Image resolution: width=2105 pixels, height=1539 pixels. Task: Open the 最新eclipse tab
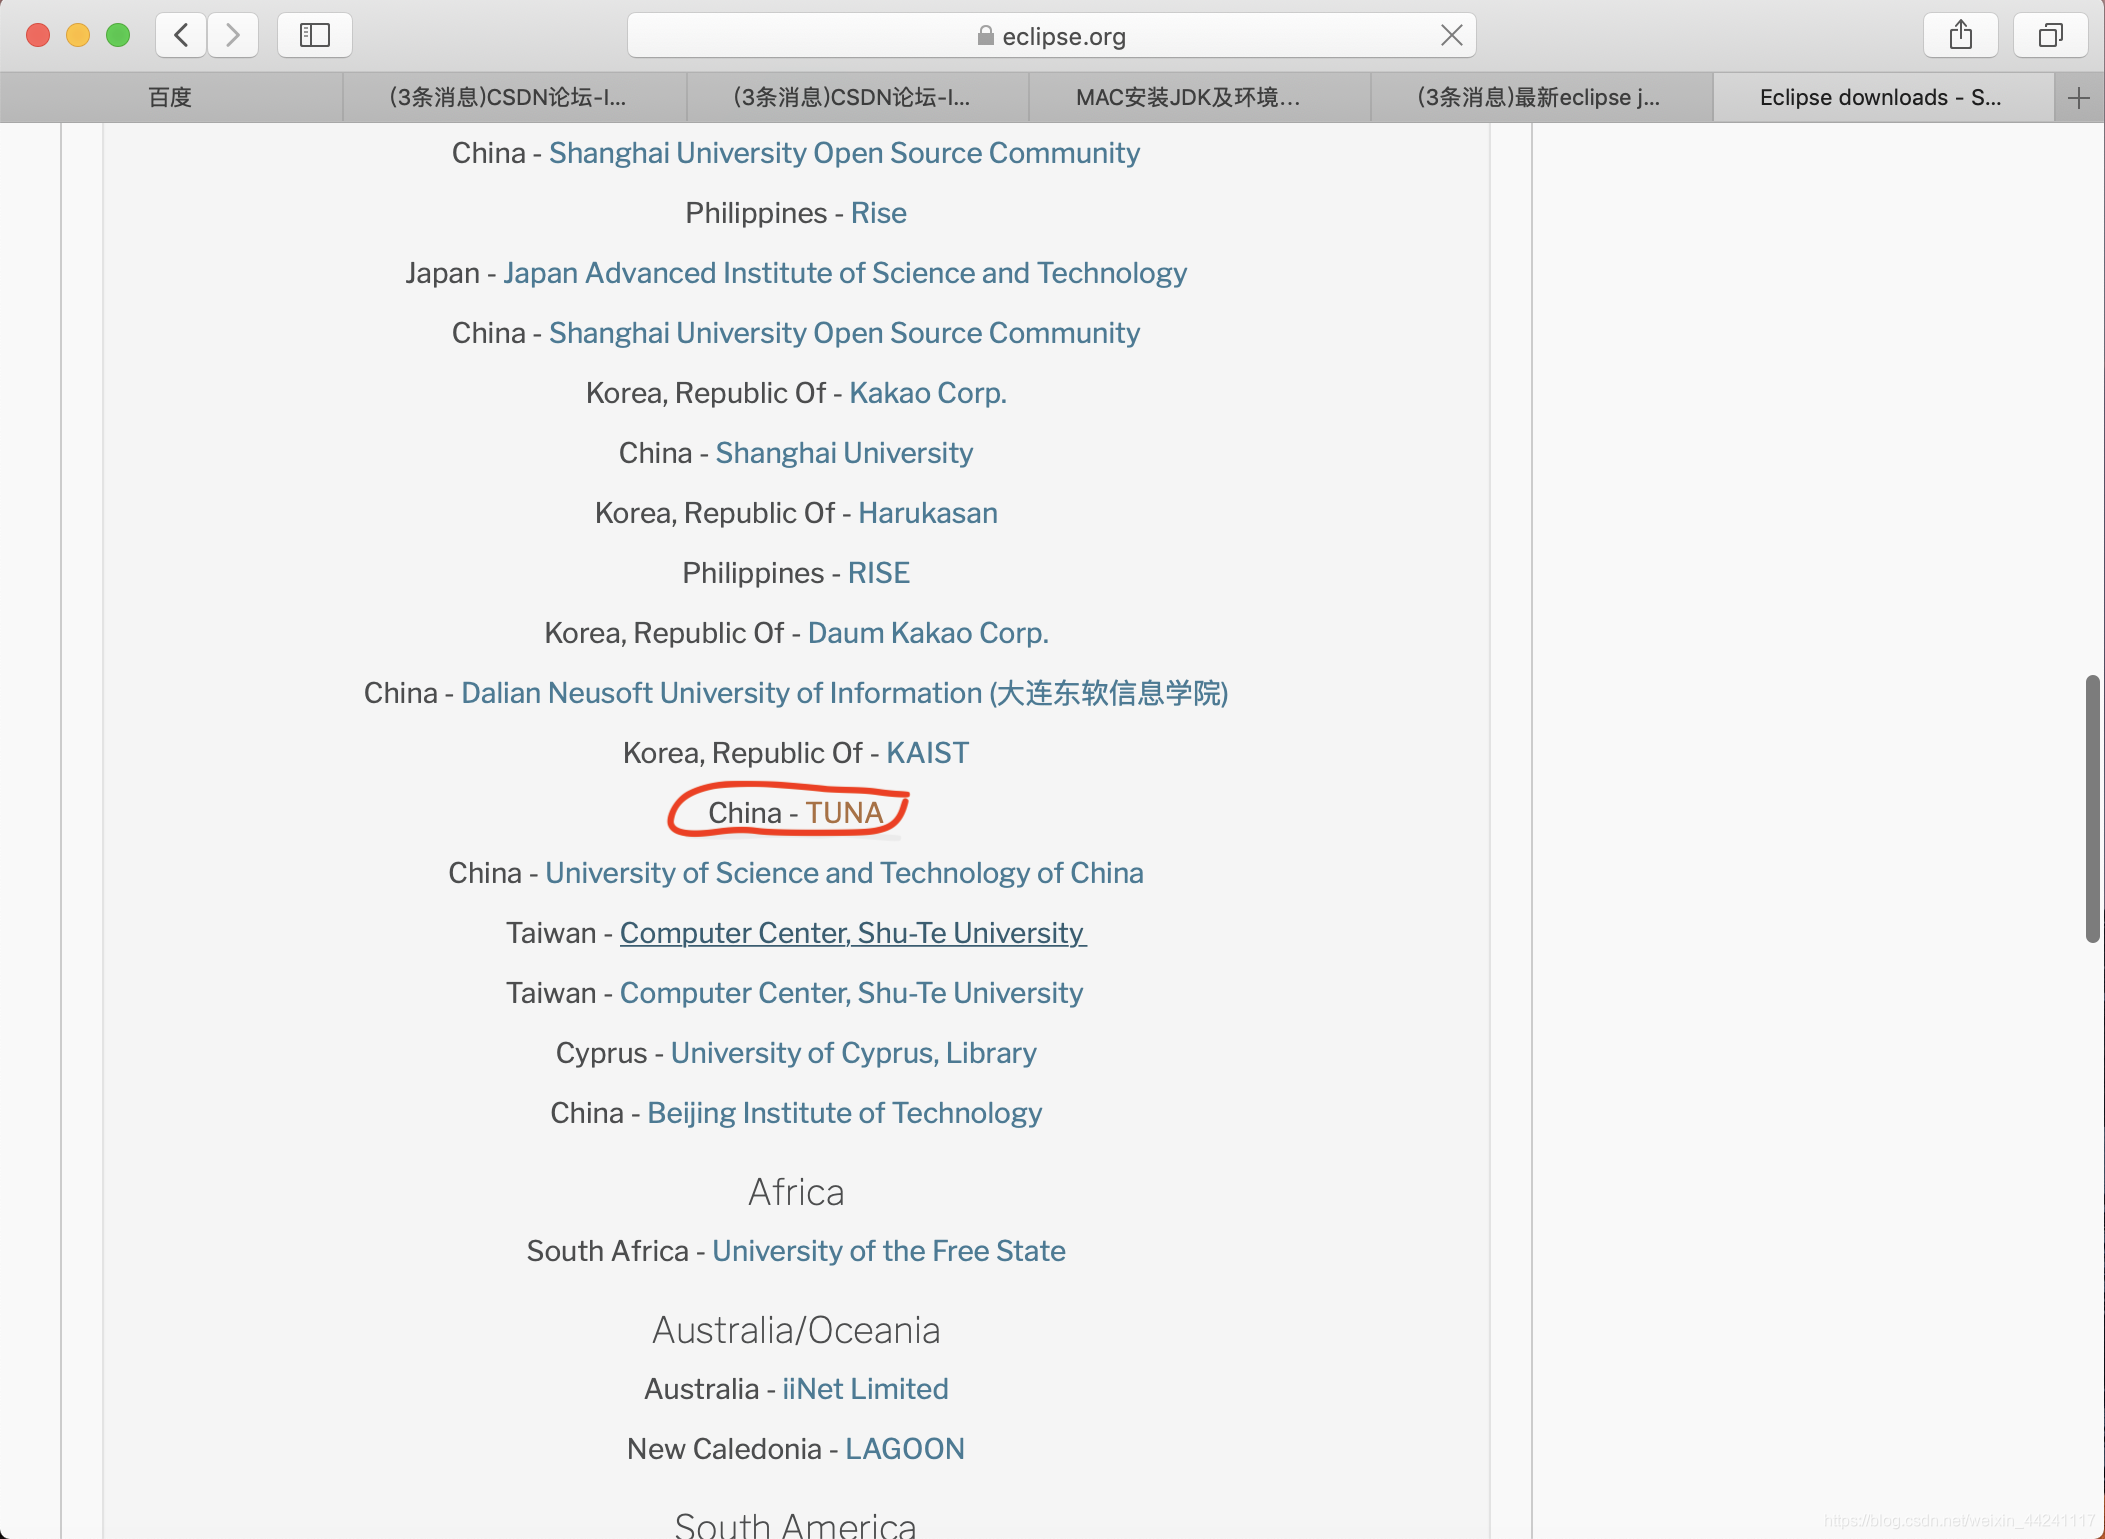pyautogui.click(x=1538, y=98)
